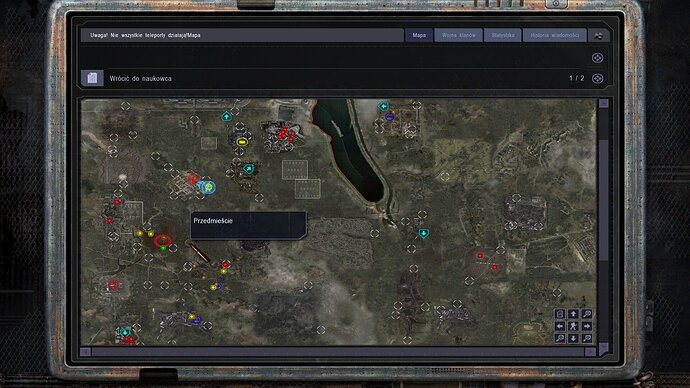
Task: Click the horizontal scrollbar track below the map
Action: (338, 352)
